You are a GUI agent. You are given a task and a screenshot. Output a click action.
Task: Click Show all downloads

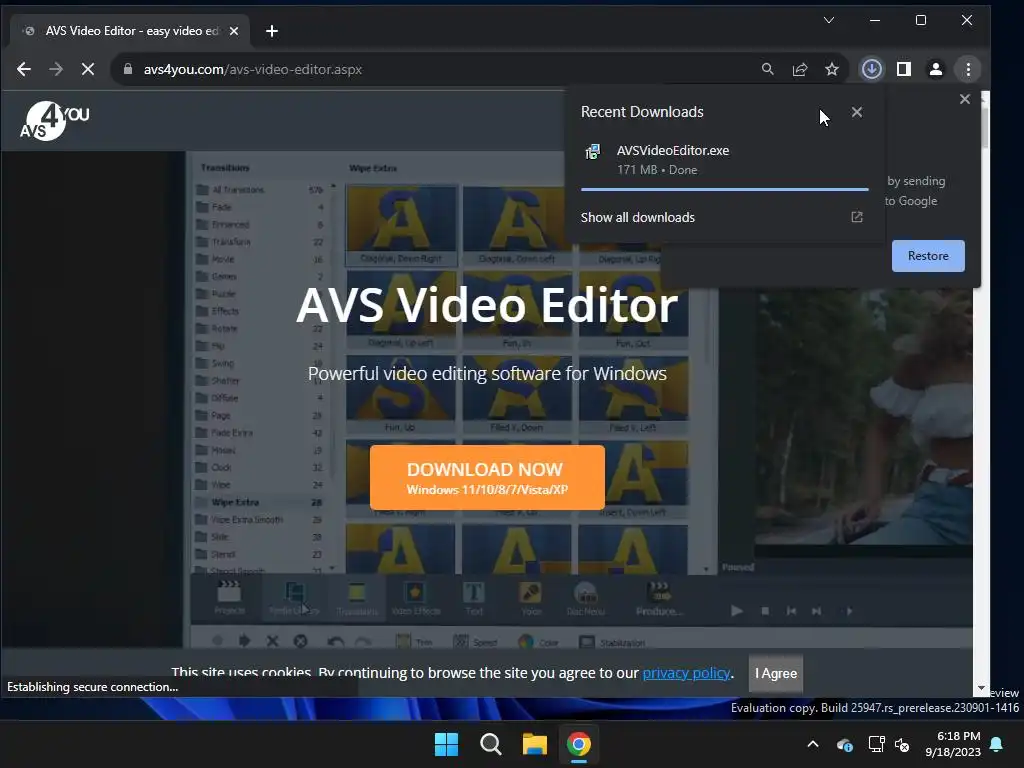[637, 217]
